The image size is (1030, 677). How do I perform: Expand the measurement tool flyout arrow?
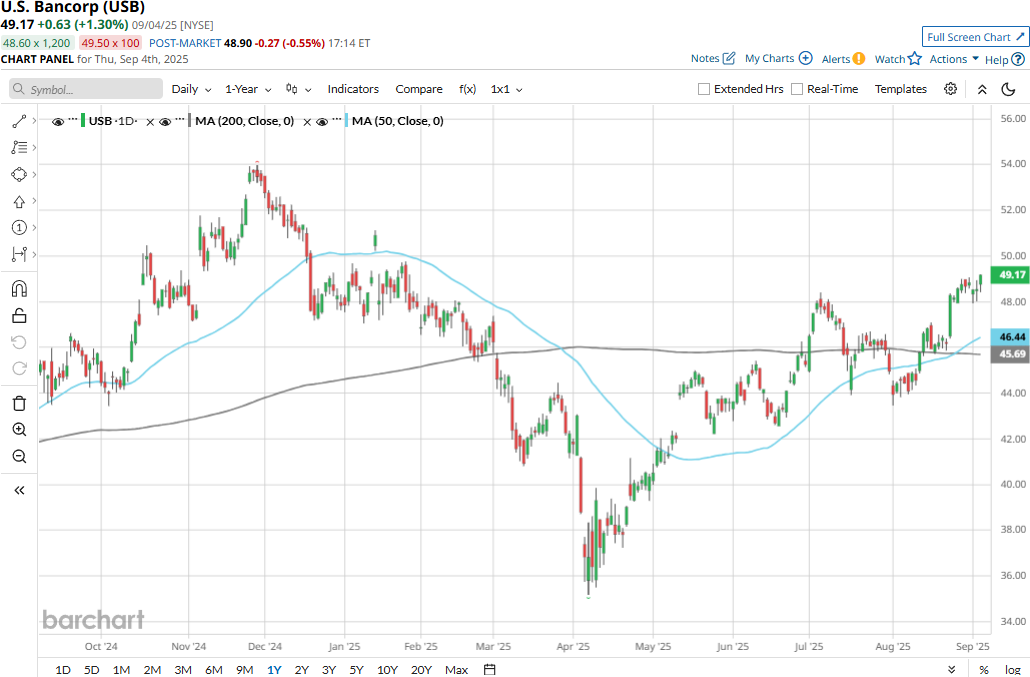click(34, 254)
